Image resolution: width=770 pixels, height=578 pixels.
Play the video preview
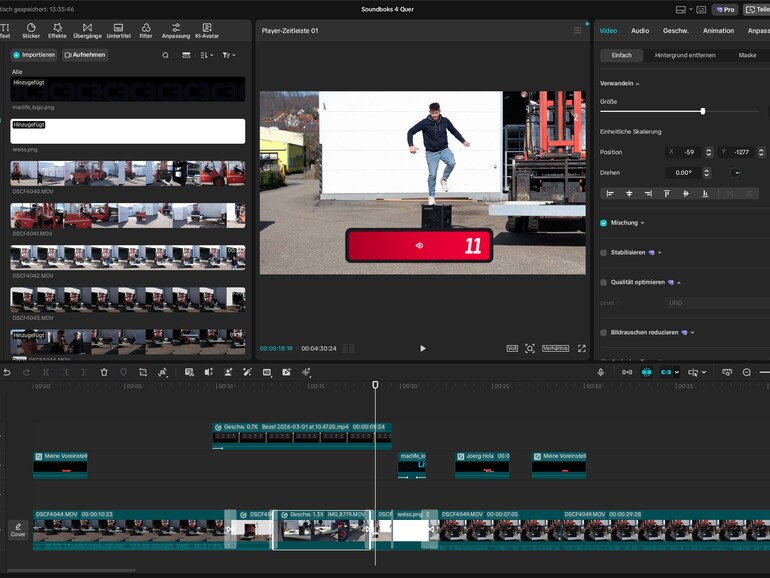click(423, 348)
